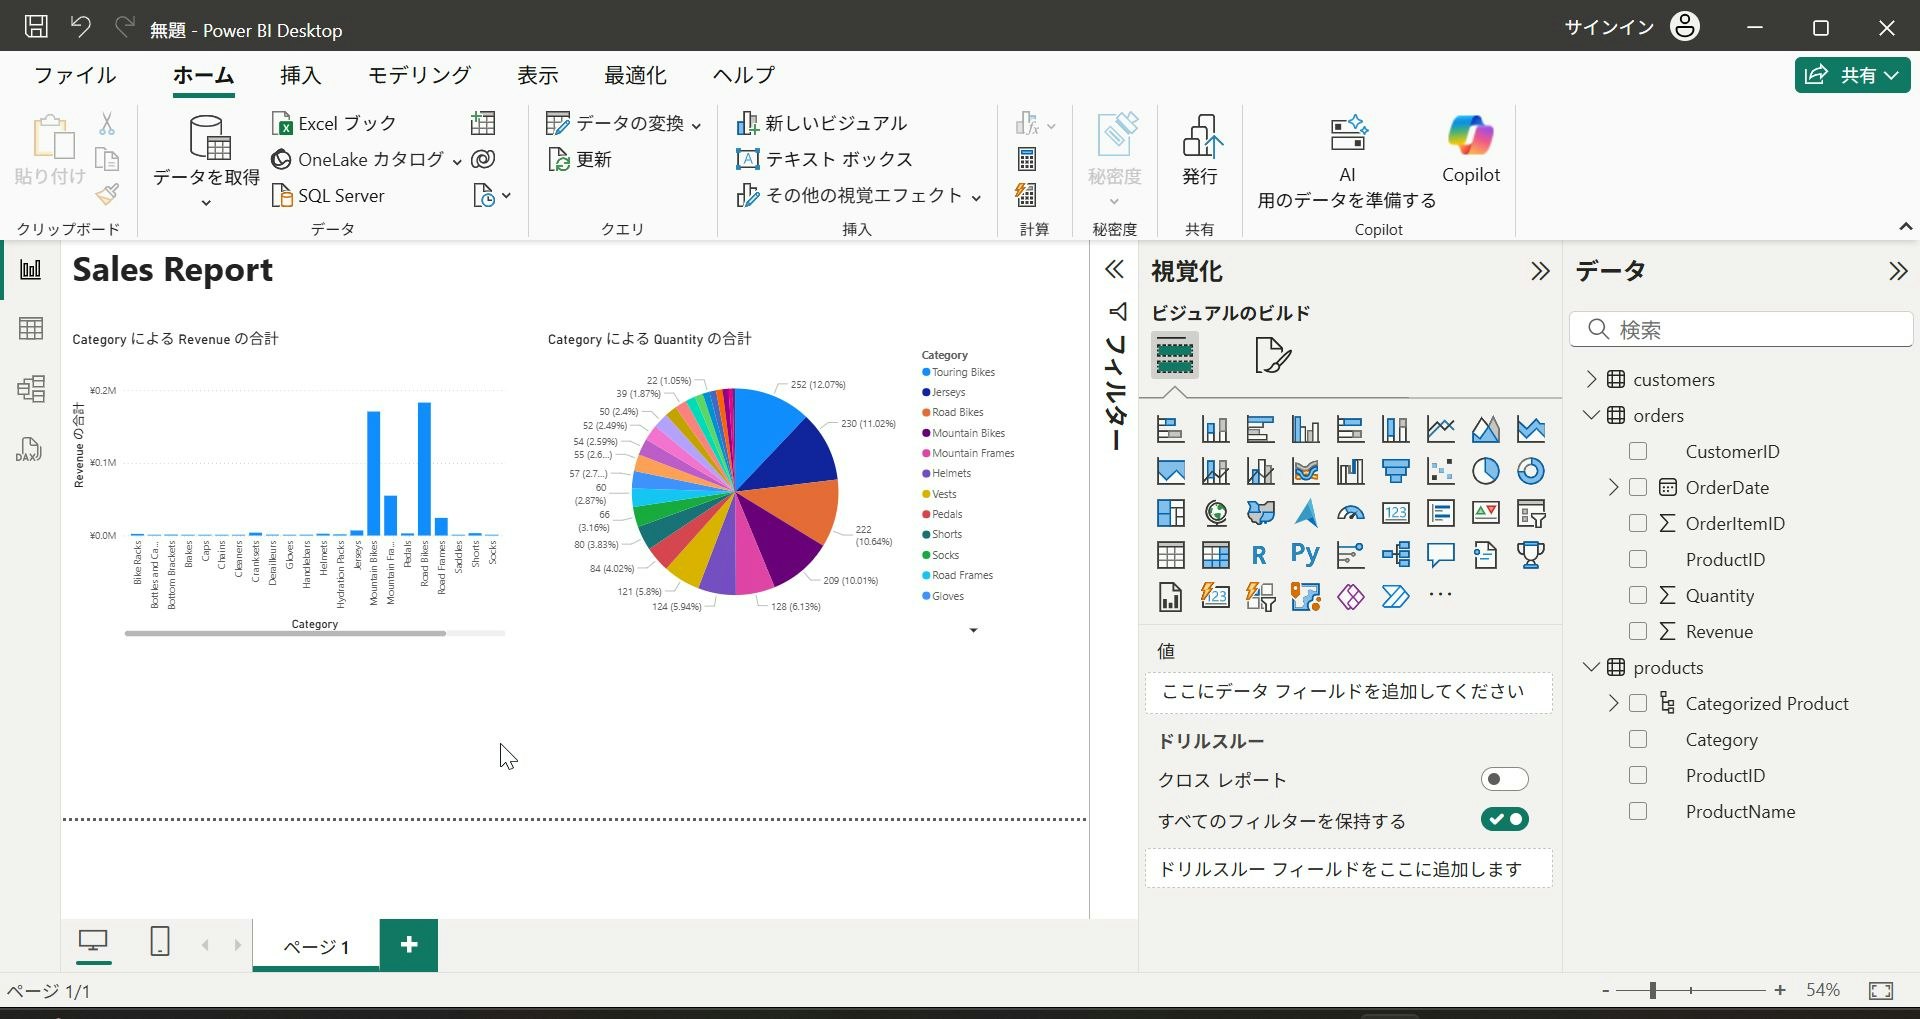Open the 最適化 ribbon tab
This screenshot has height=1019, width=1920.
635,75
